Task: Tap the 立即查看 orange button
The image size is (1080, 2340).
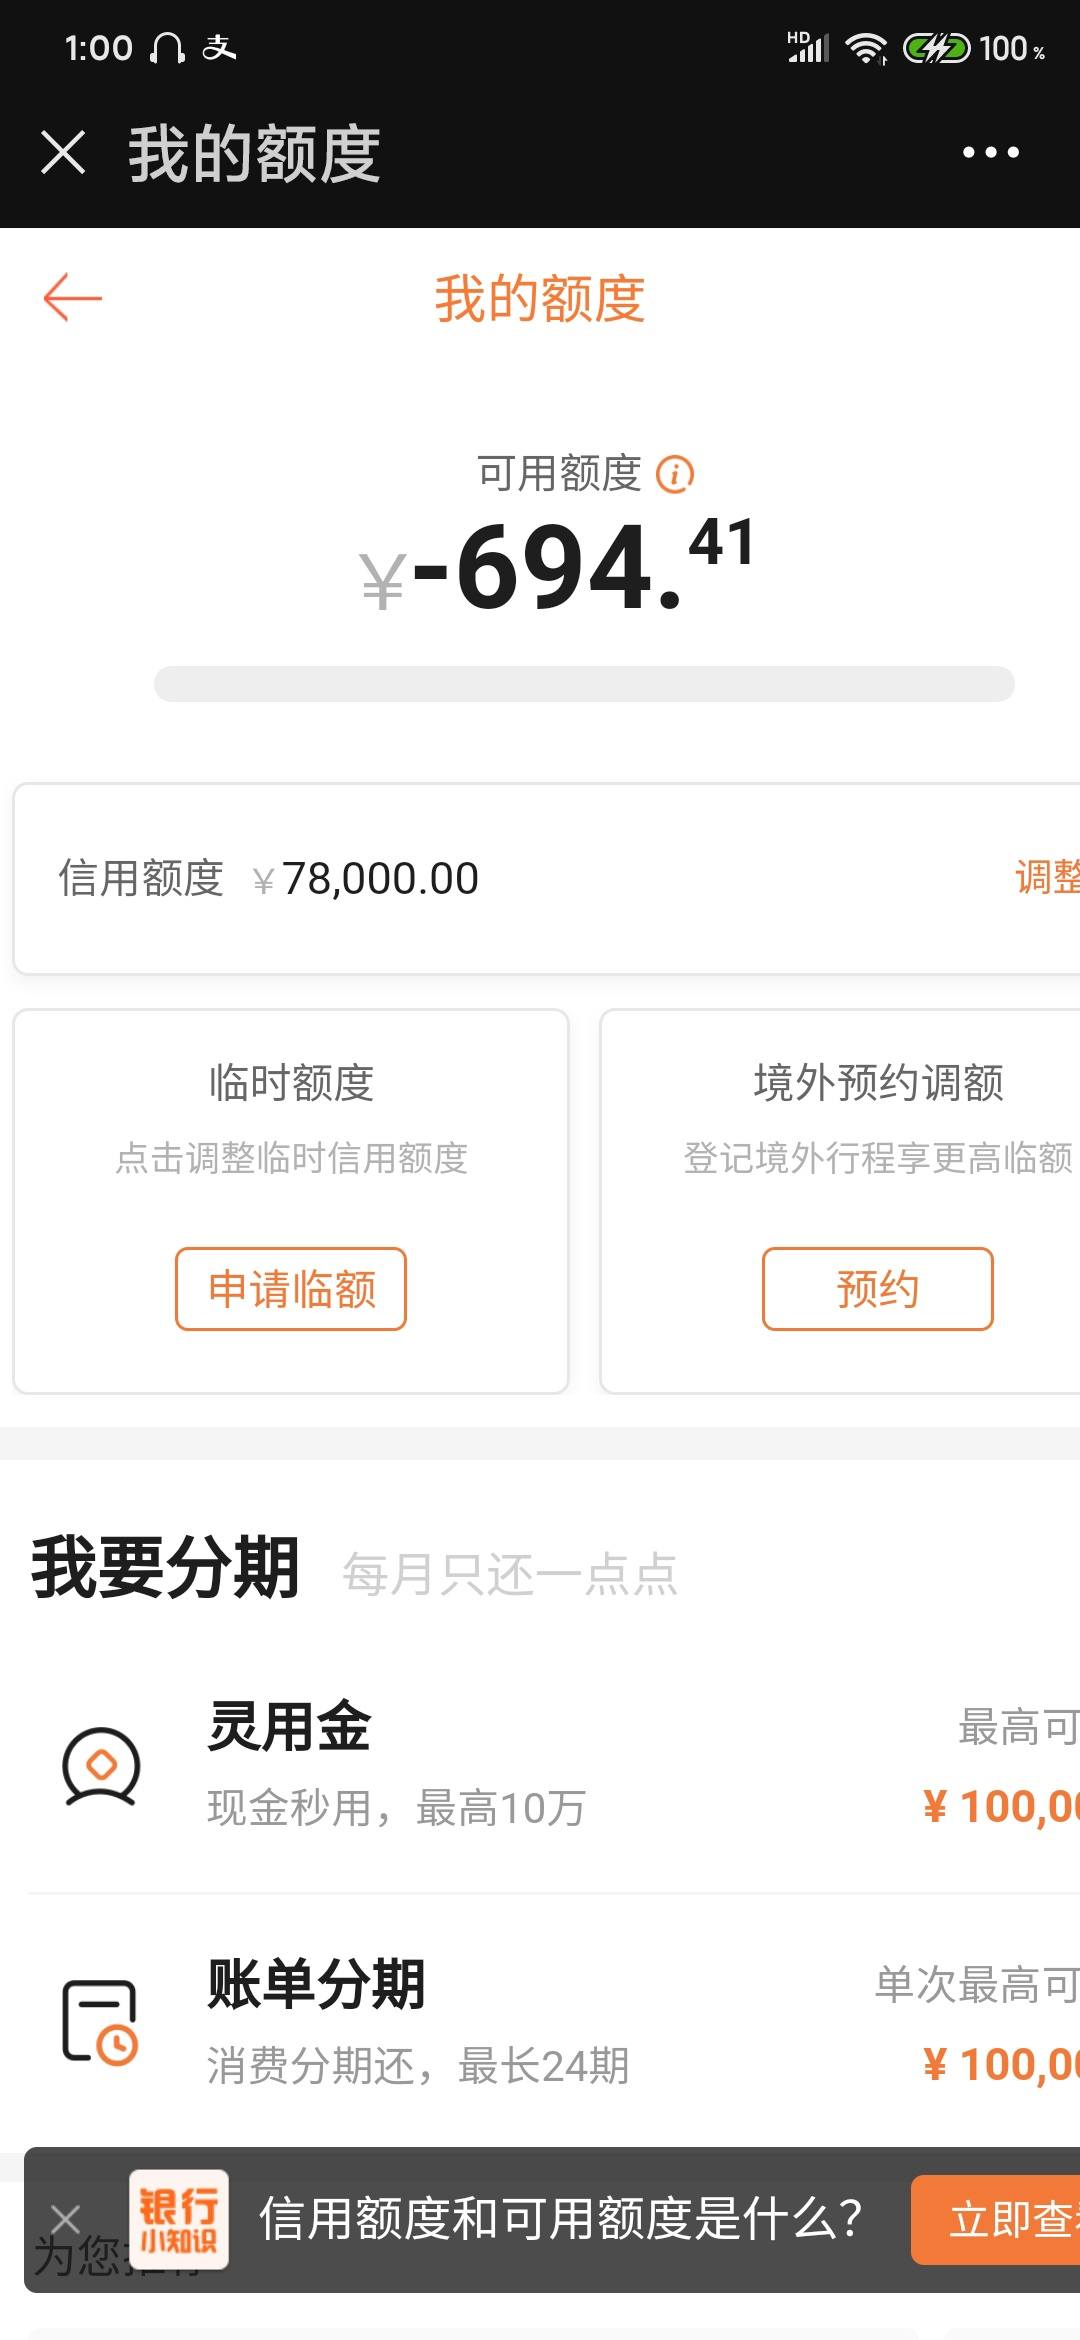Action: (x=996, y=2219)
